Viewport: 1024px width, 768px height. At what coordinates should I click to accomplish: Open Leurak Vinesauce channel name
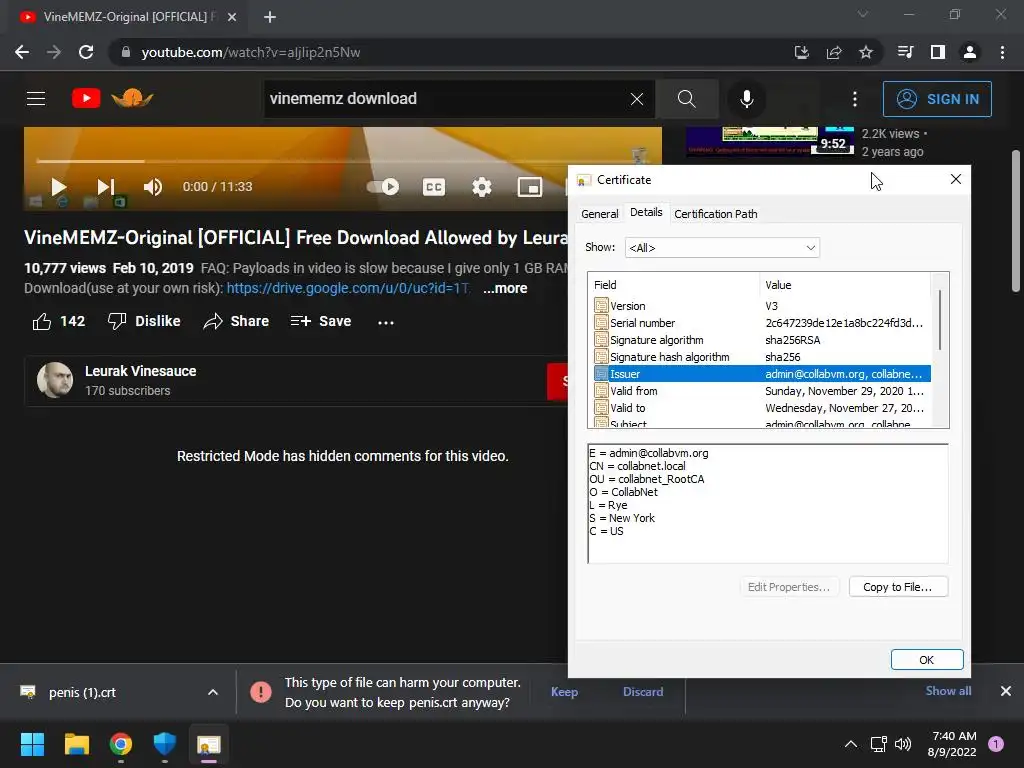[x=140, y=371]
